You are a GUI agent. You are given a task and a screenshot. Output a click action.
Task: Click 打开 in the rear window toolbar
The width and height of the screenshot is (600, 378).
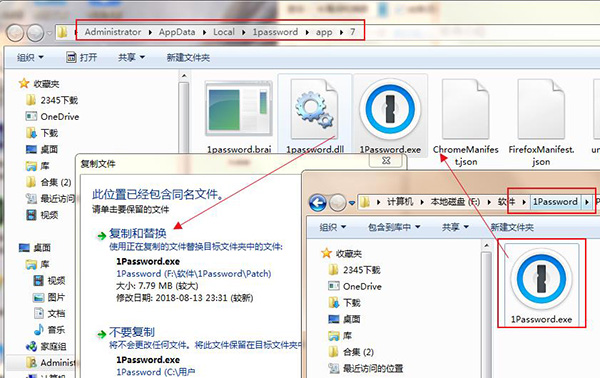click(x=82, y=58)
